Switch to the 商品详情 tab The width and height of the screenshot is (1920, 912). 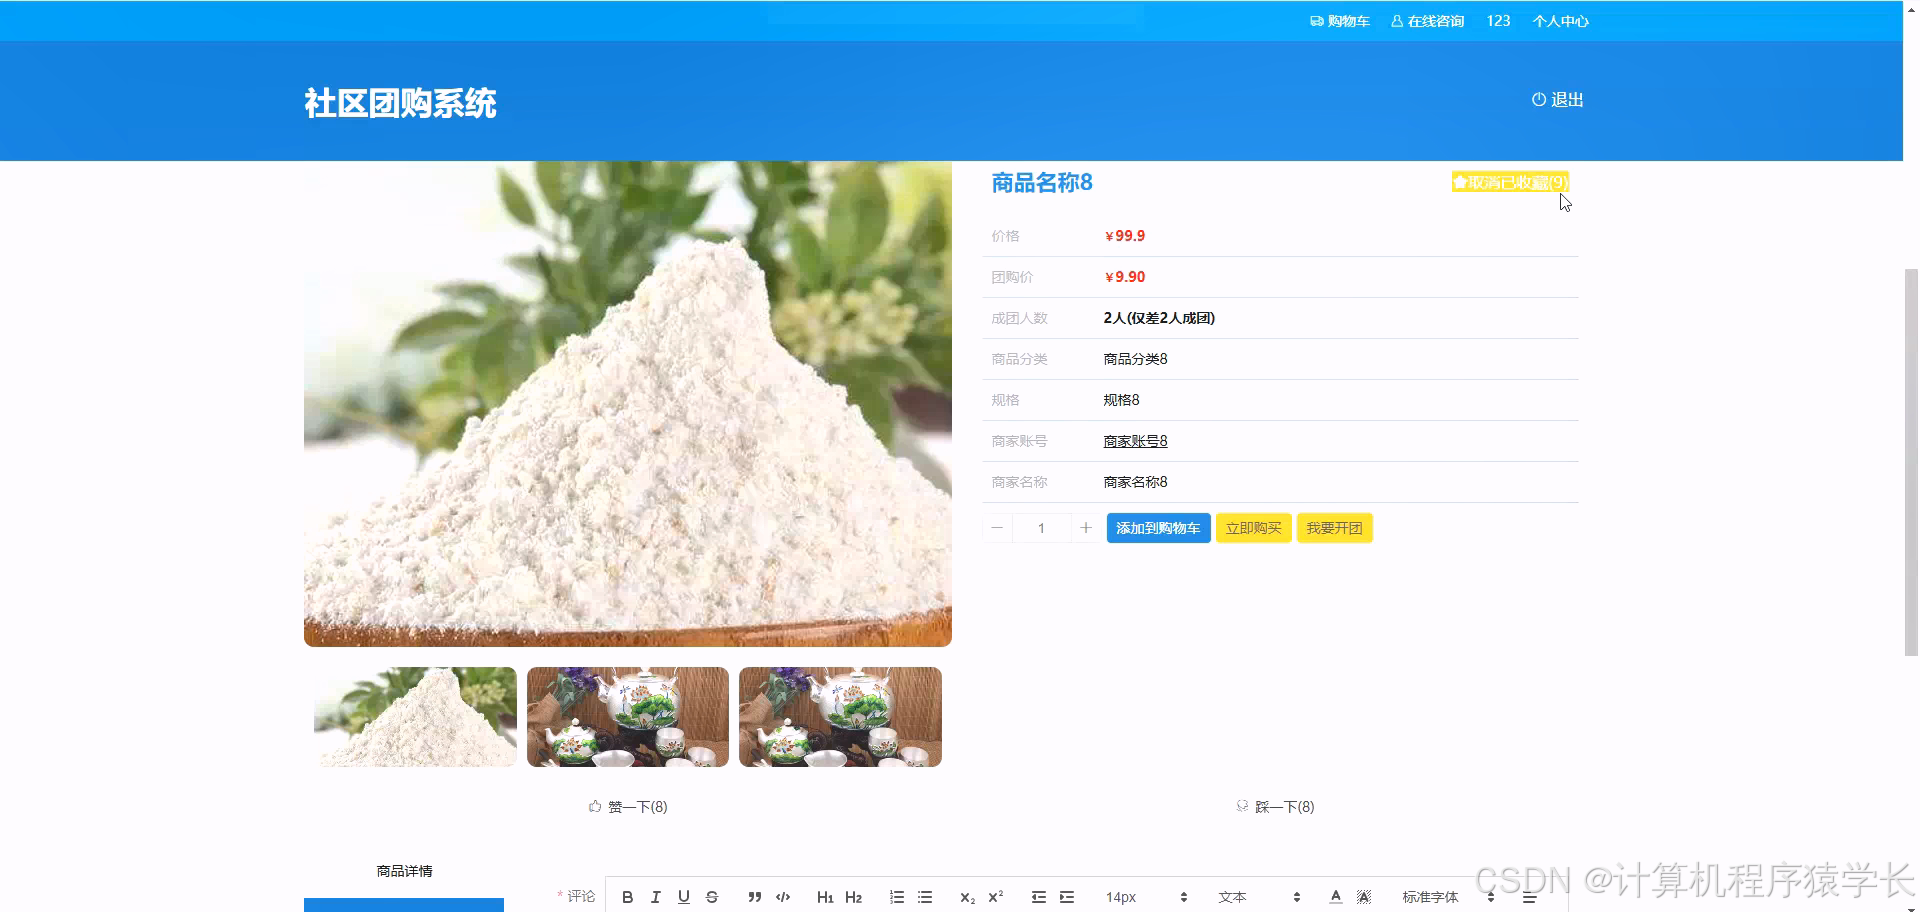tap(404, 871)
